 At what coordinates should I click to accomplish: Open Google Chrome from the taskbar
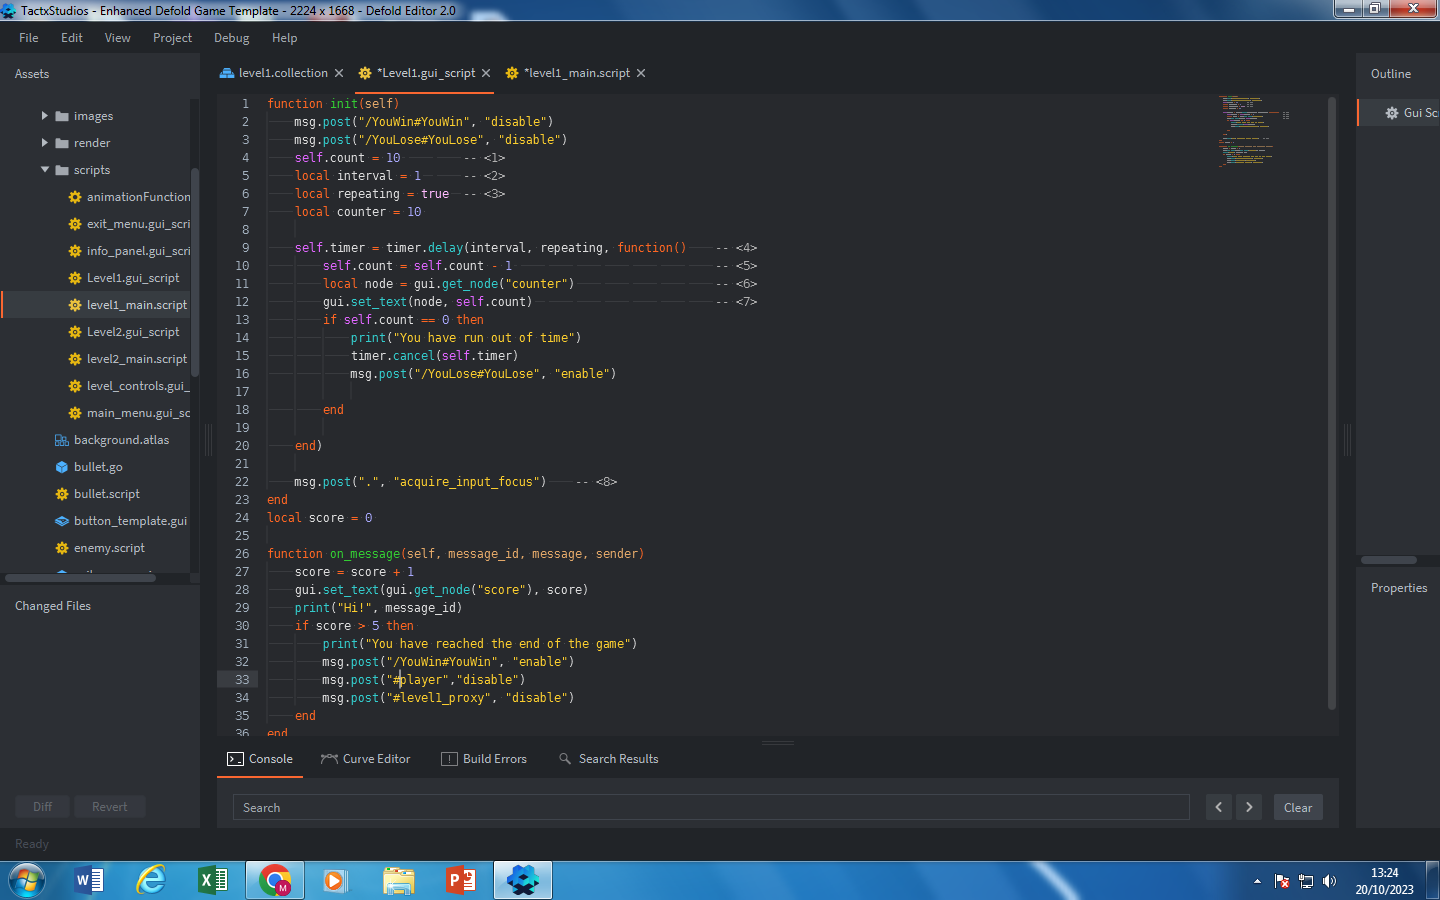click(275, 880)
